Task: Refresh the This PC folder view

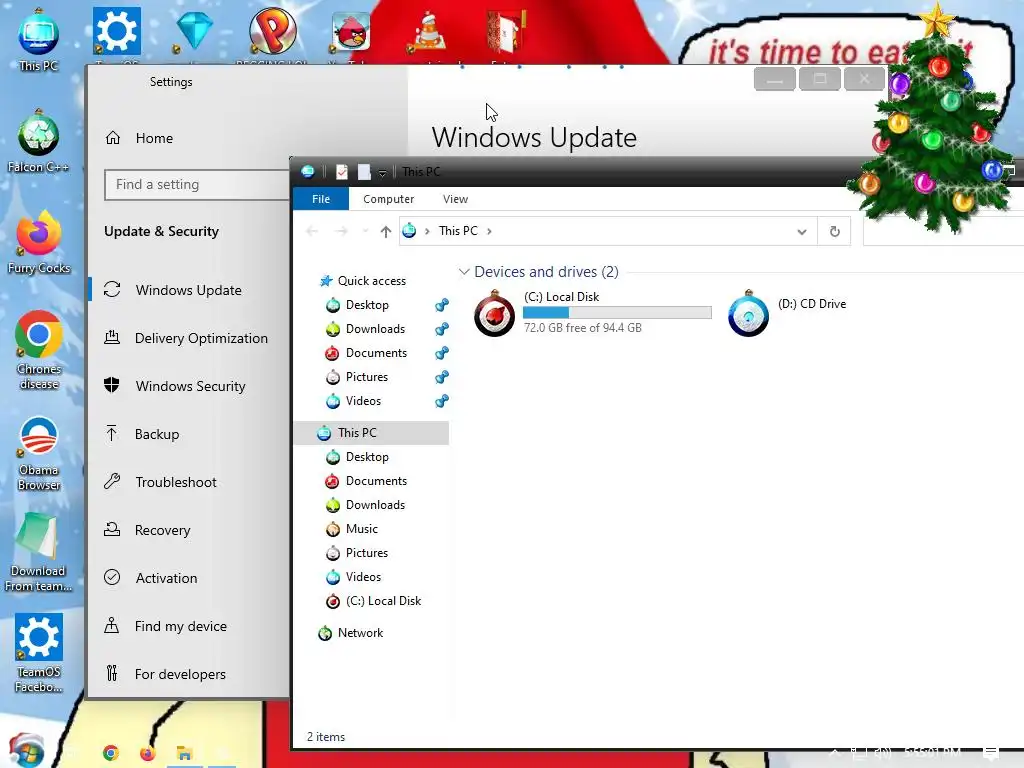Action: (835, 231)
